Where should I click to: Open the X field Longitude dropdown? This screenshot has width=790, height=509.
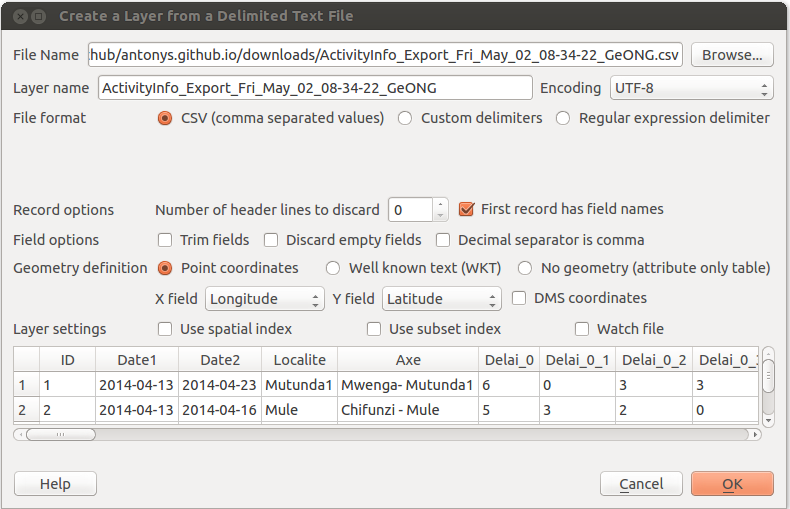pos(265,298)
